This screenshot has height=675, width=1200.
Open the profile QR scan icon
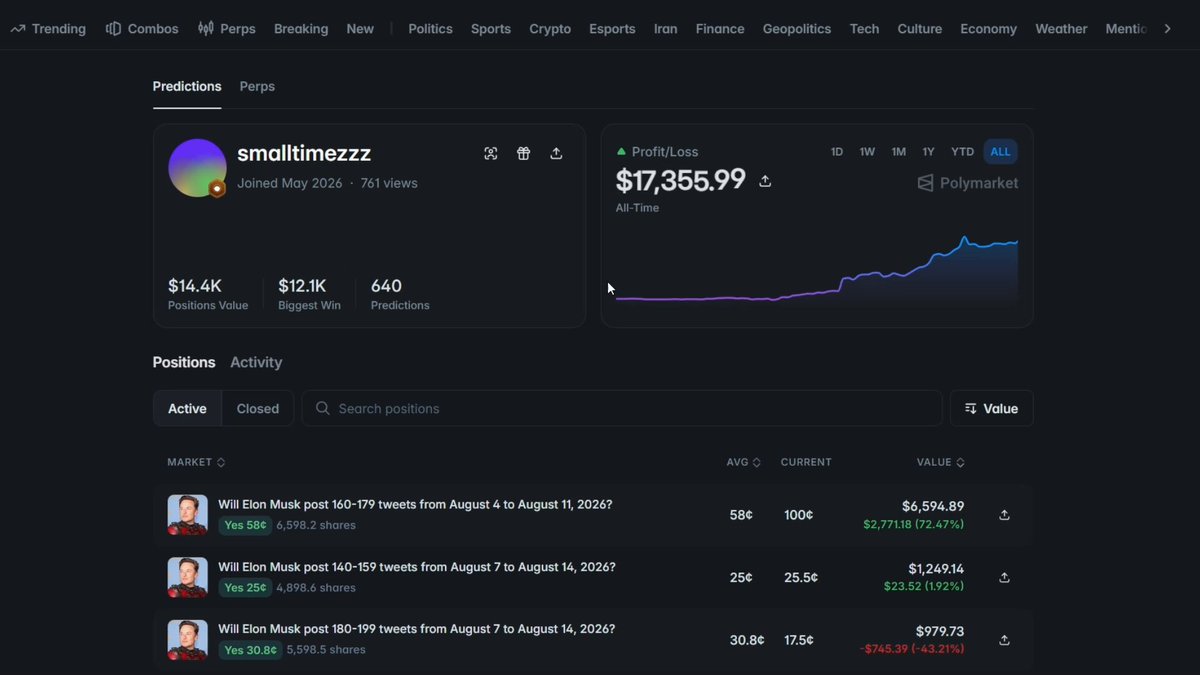click(490, 153)
